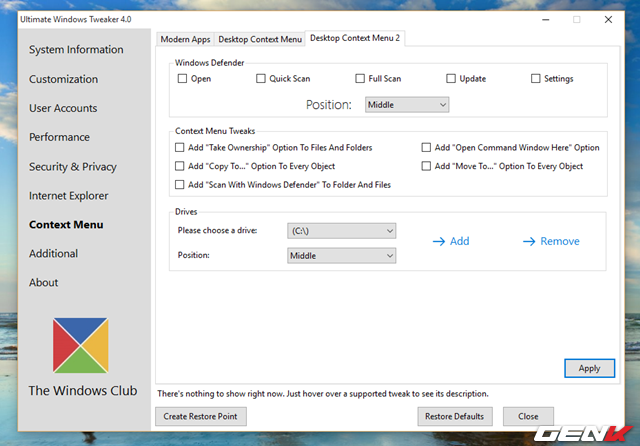Viewport: 640px width, 446px height.
Task: Select Context Menu in sidebar
Action: click(x=66, y=225)
